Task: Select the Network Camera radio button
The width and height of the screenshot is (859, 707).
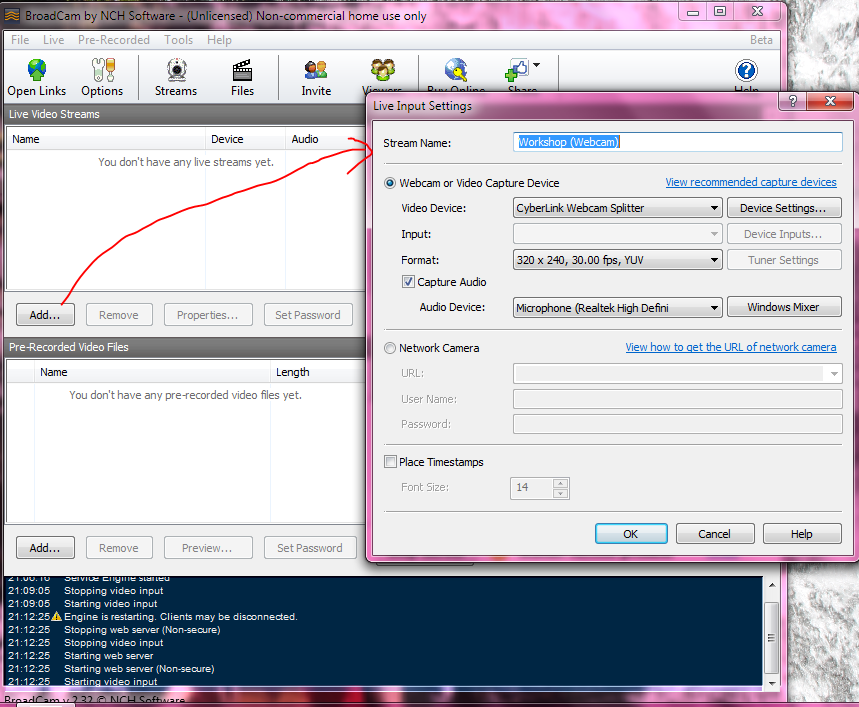Action: pyautogui.click(x=390, y=348)
